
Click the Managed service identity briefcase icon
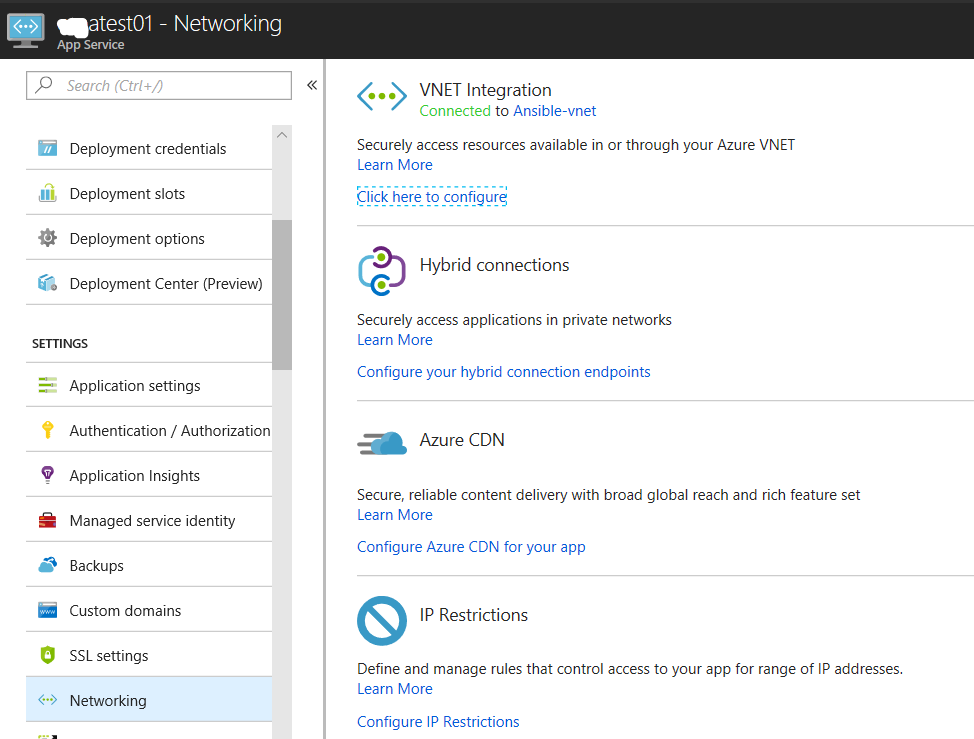[x=47, y=519]
